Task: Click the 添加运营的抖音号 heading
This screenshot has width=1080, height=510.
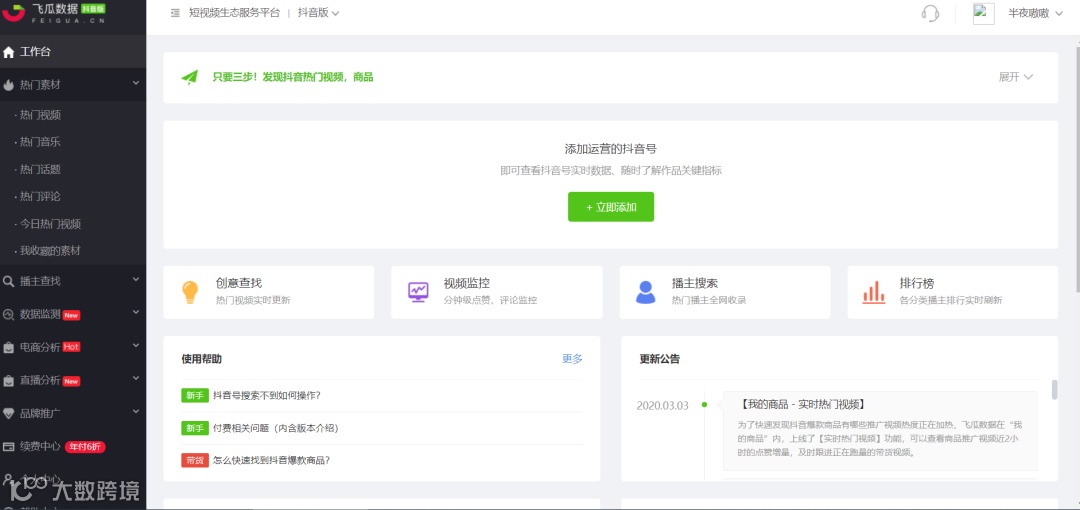Action: tap(610, 149)
